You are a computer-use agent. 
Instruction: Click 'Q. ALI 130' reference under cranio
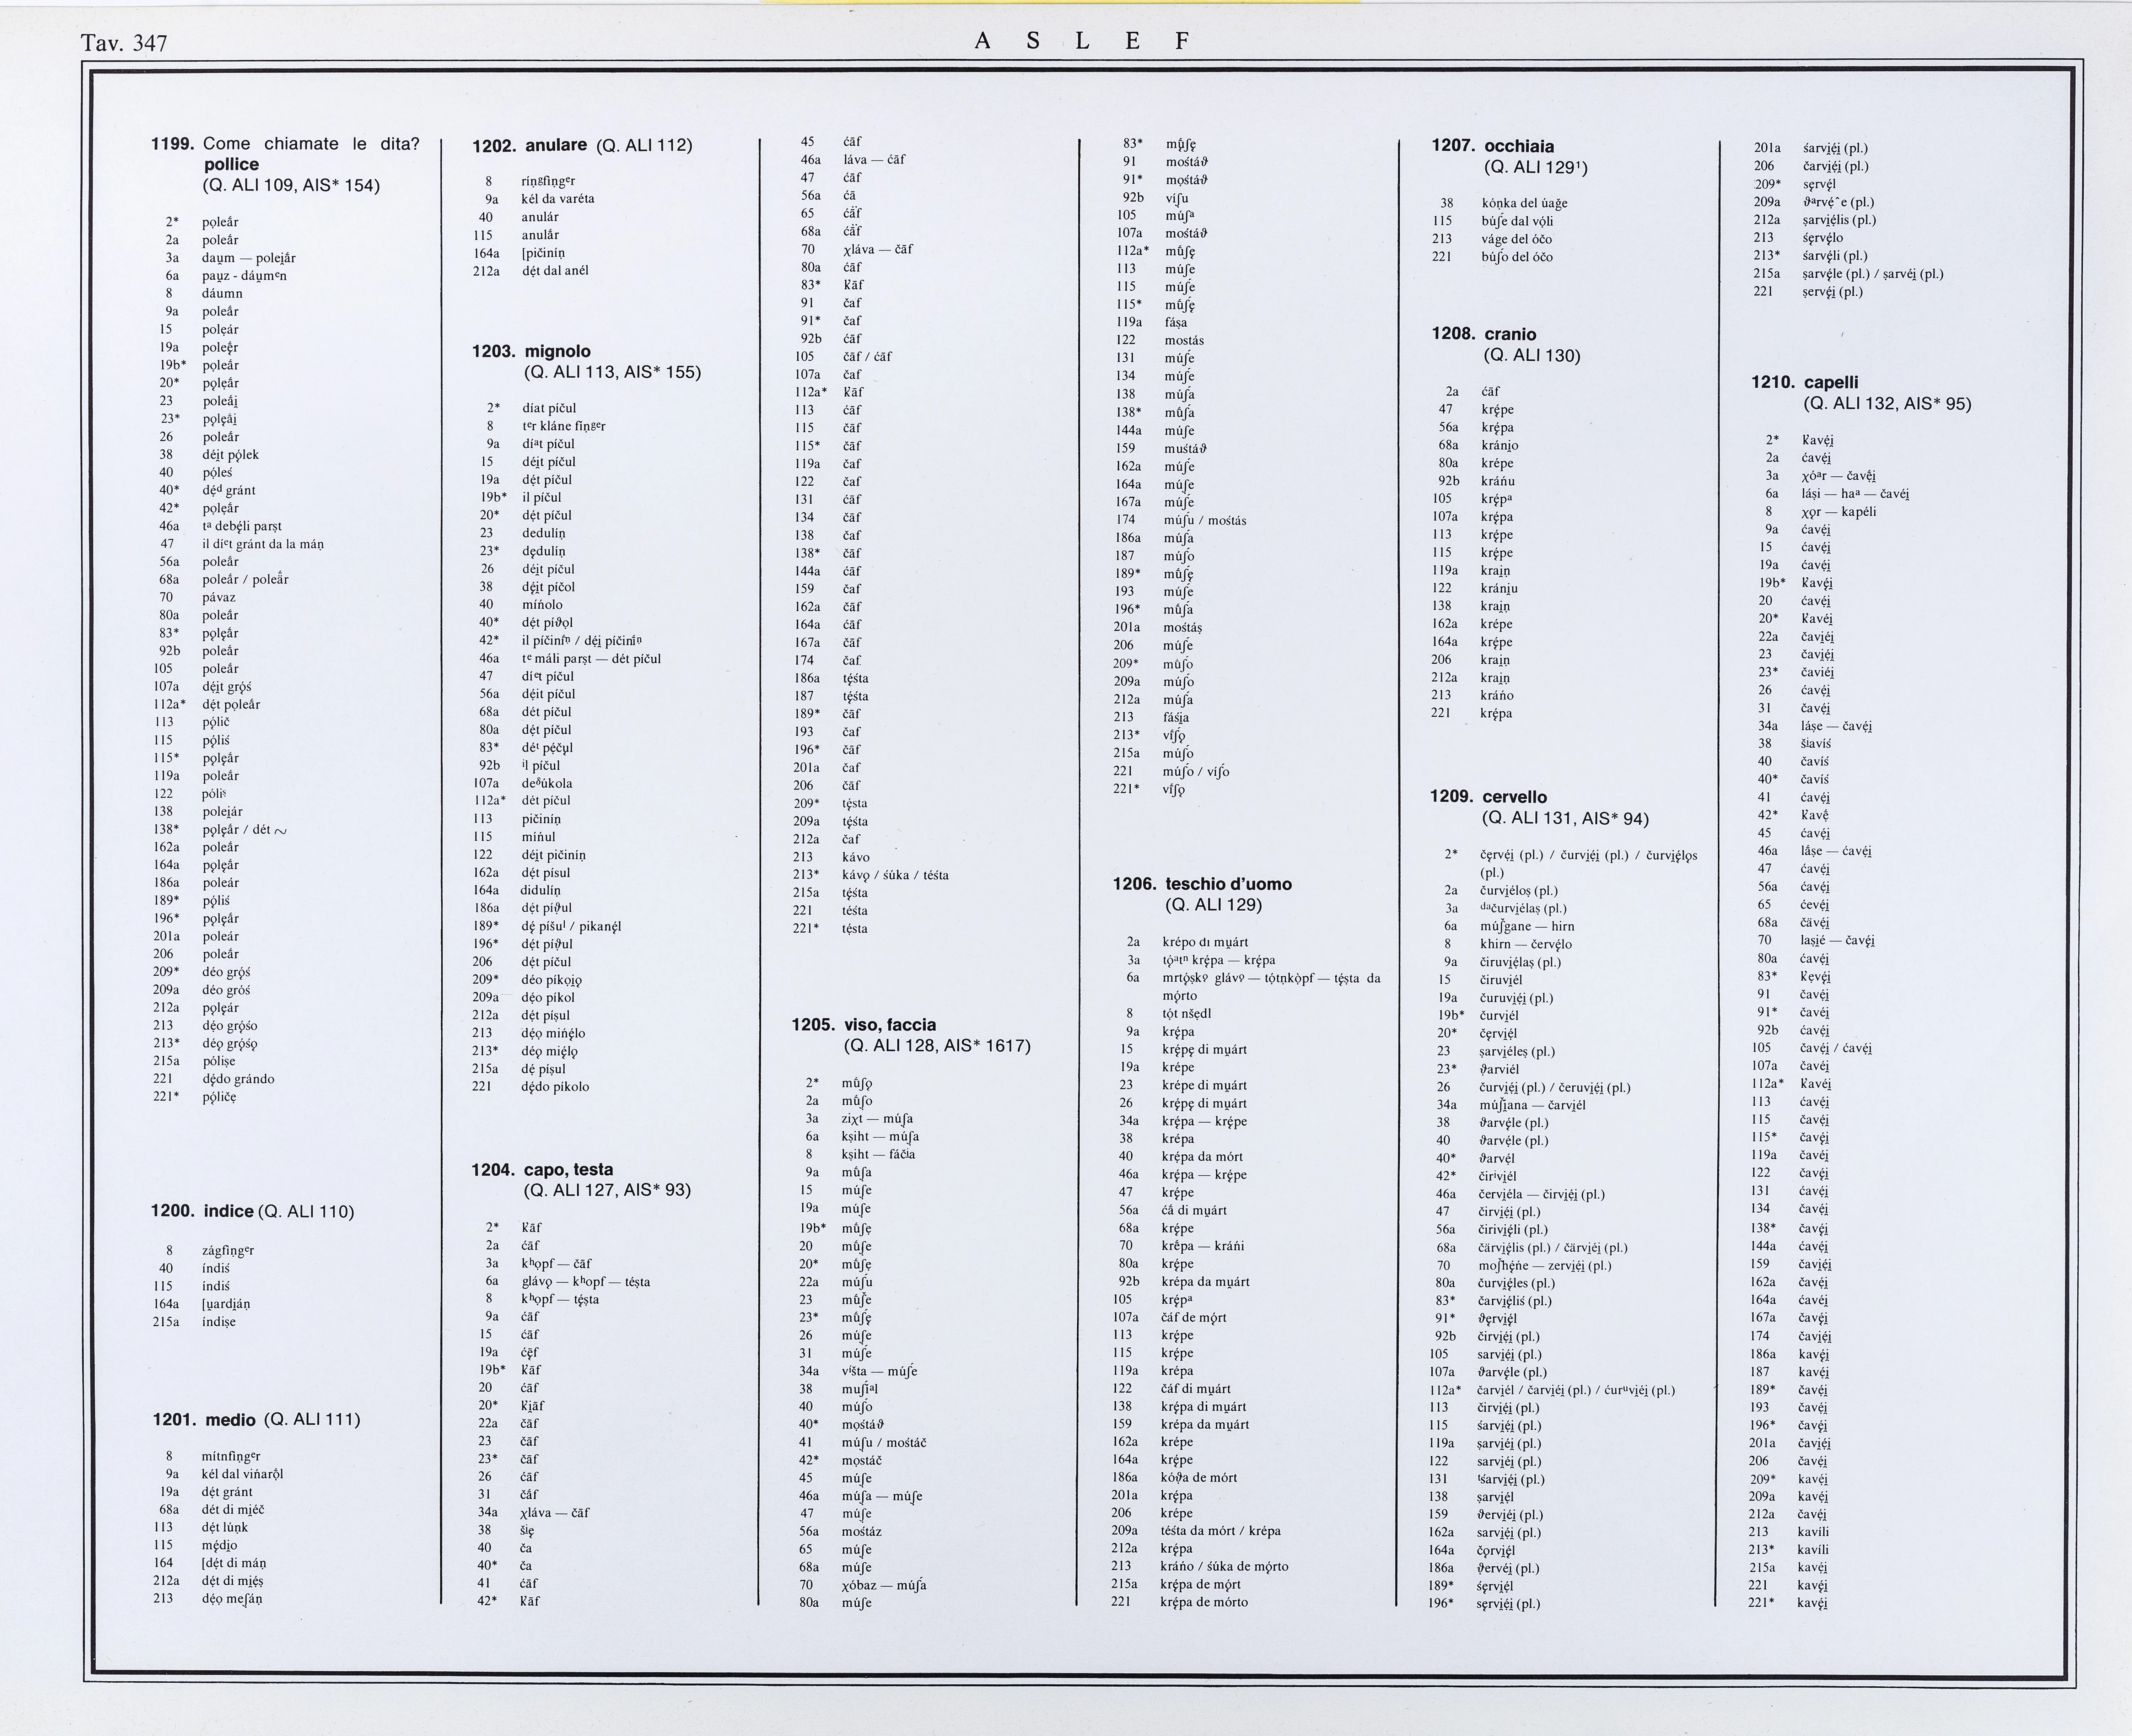(x=1531, y=356)
